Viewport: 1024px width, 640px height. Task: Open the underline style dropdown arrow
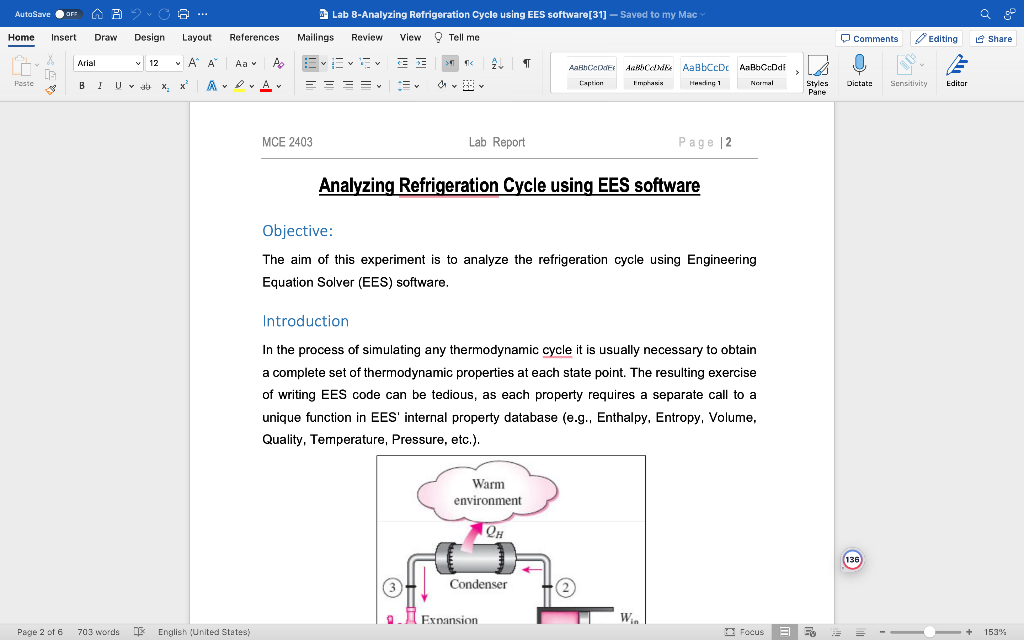tap(131, 86)
